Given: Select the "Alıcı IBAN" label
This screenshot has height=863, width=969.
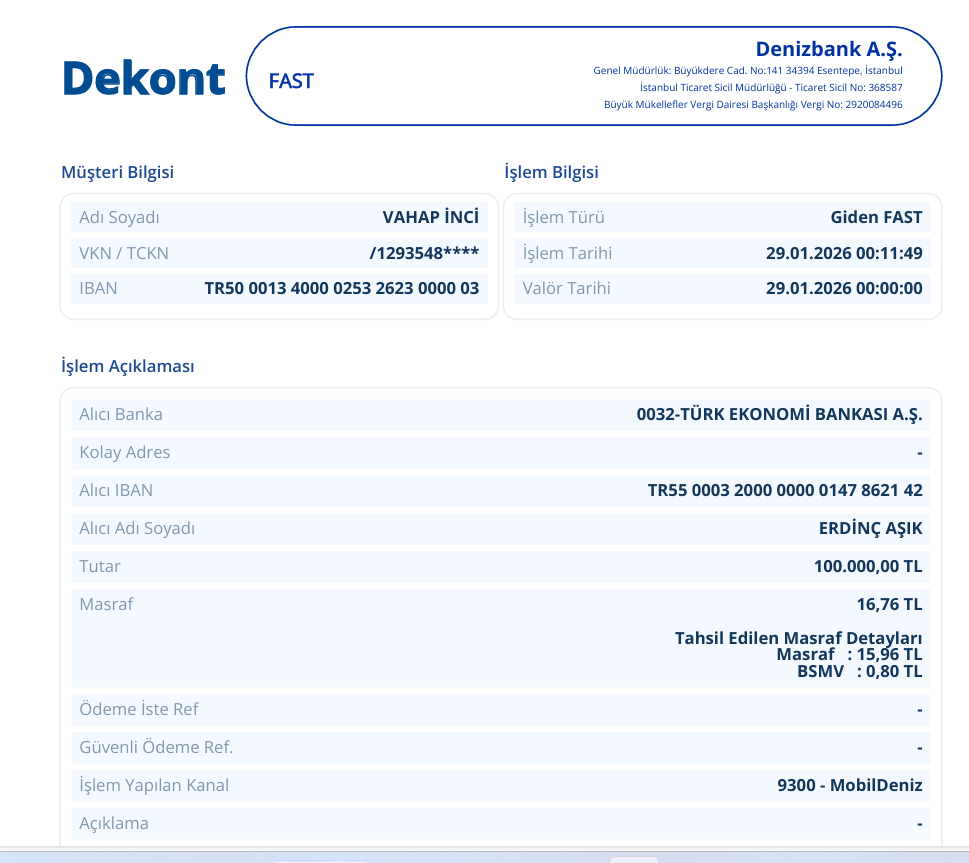Looking at the screenshot, I should pyautogui.click(x=116, y=490).
